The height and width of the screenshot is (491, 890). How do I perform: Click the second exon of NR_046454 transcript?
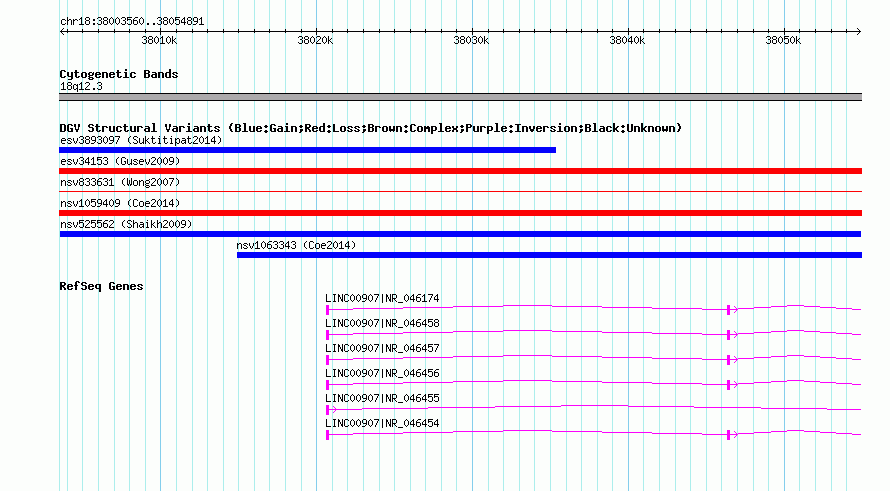pos(728,434)
